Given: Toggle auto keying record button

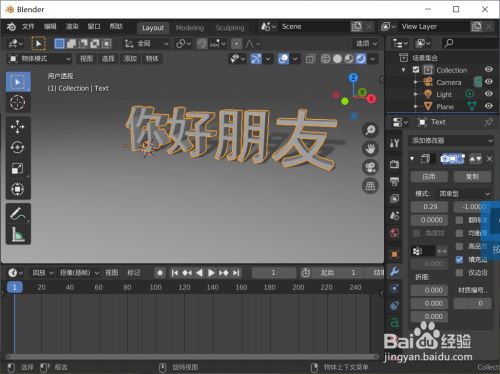Looking at the screenshot, I should (x=160, y=273).
